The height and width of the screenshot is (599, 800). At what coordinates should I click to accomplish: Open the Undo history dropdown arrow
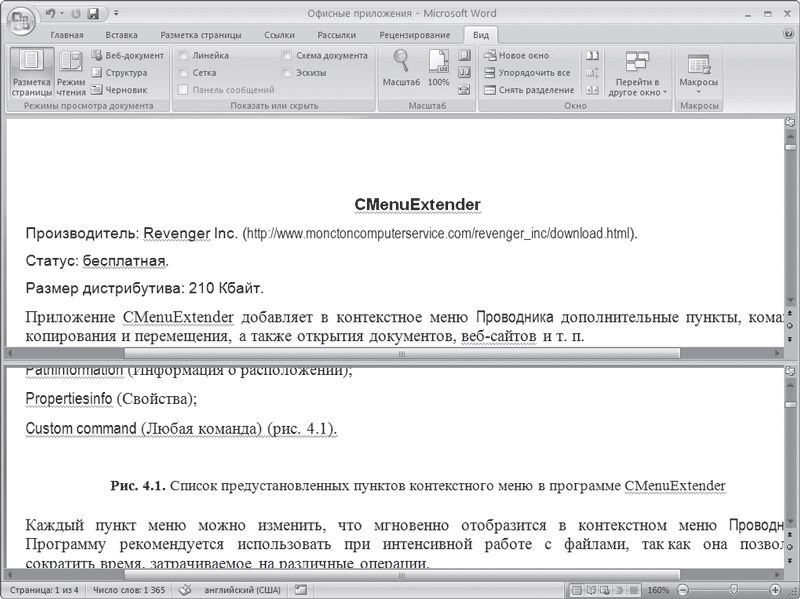point(62,13)
